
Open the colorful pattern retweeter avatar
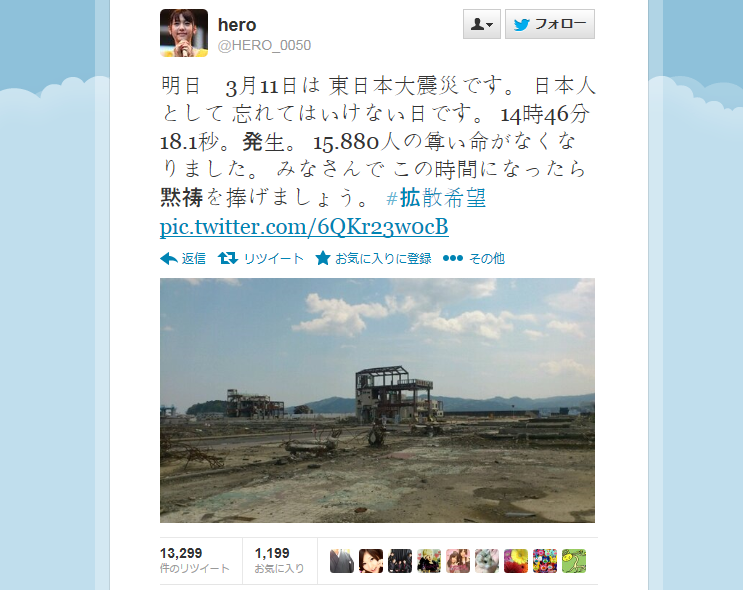545,561
